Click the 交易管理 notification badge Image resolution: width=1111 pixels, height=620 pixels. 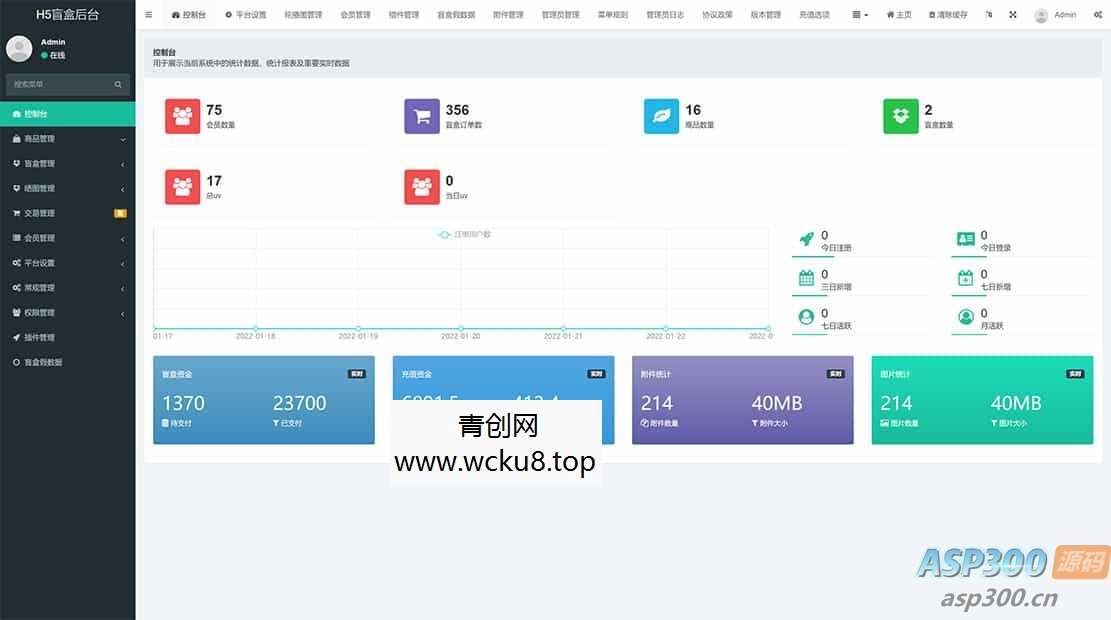point(120,212)
